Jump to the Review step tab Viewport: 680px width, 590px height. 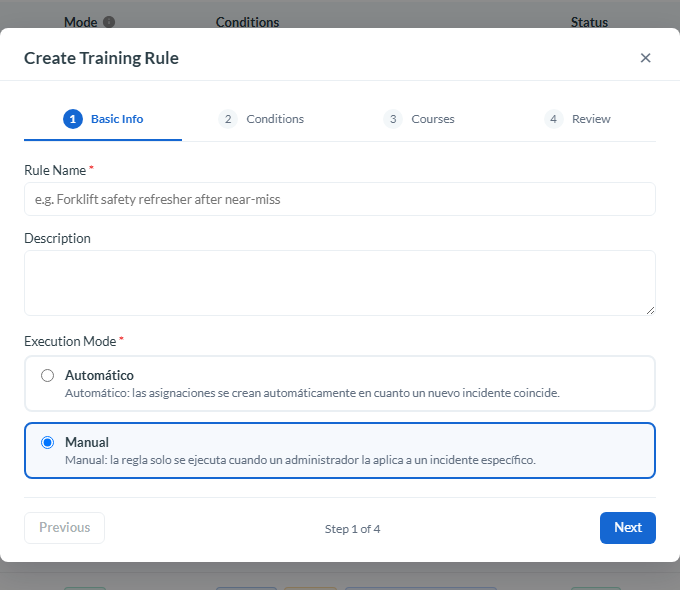pos(577,119)
